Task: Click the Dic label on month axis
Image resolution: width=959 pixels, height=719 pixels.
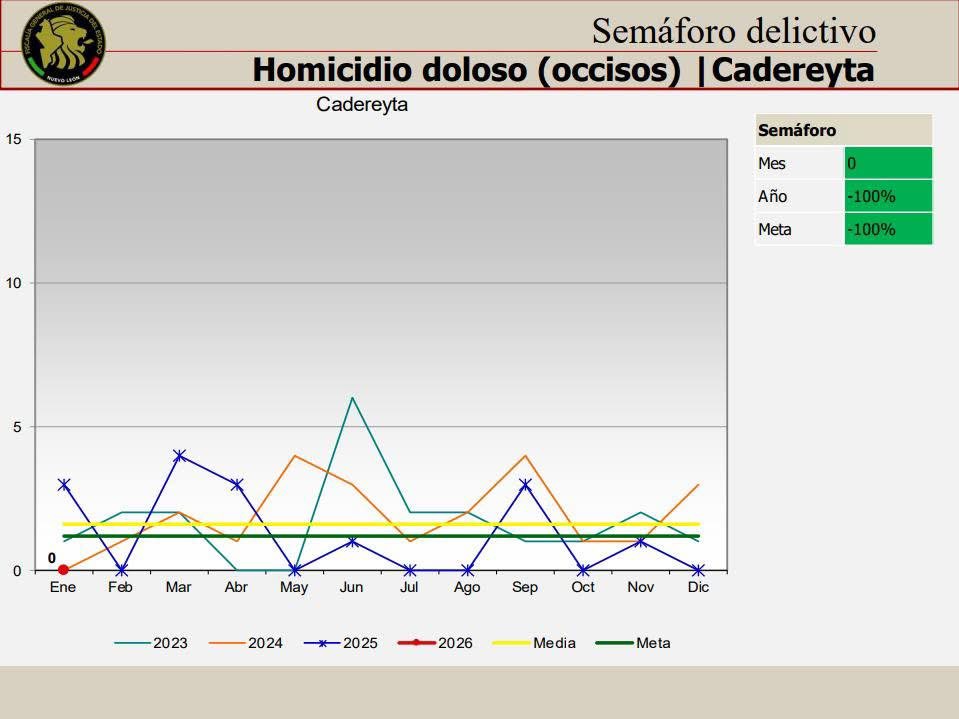Action: click(698, 587)
